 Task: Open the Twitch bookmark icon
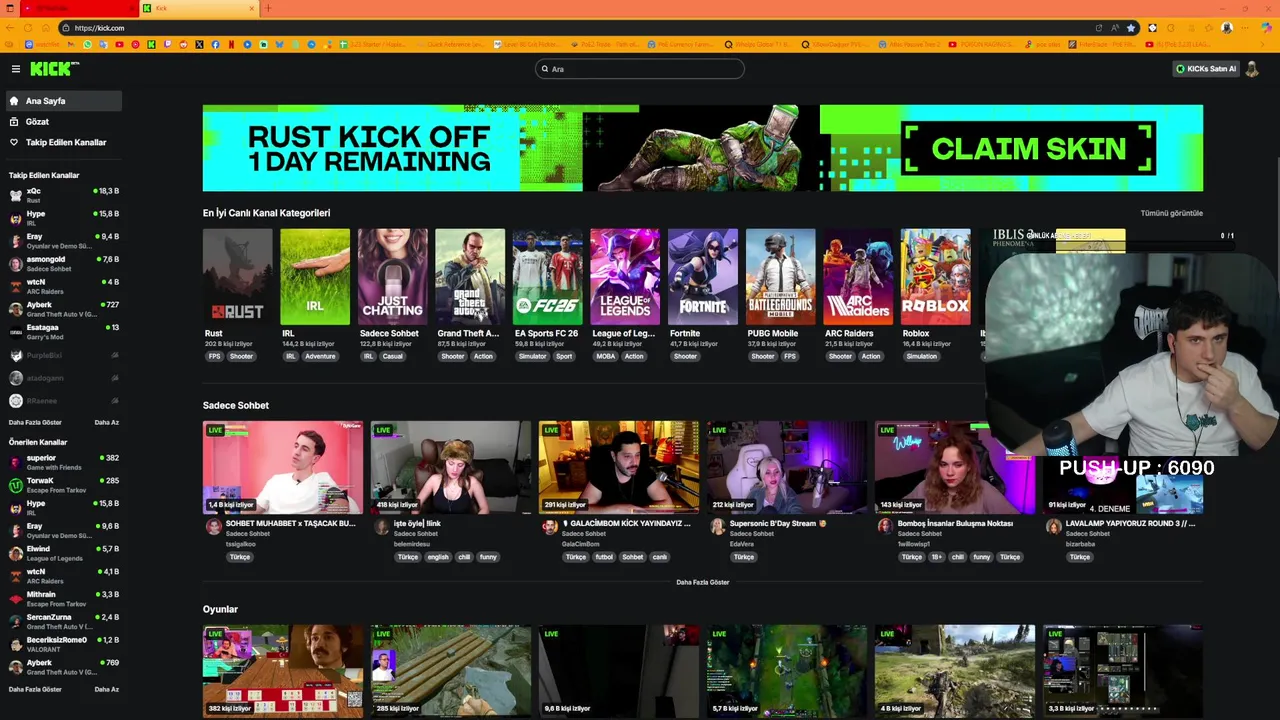pyautogui.click(x=167, y=44)
